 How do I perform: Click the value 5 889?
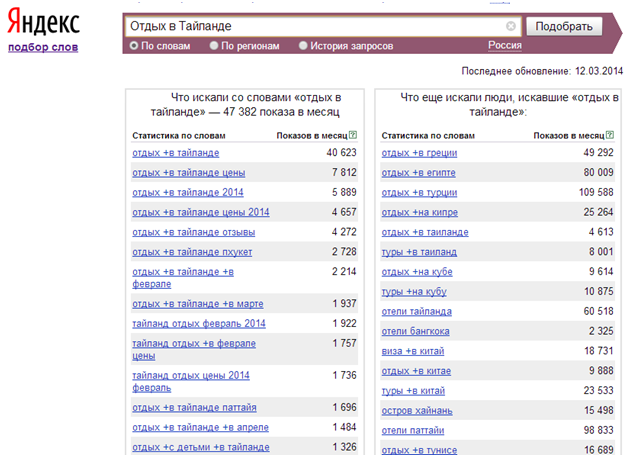pos(344,192)
